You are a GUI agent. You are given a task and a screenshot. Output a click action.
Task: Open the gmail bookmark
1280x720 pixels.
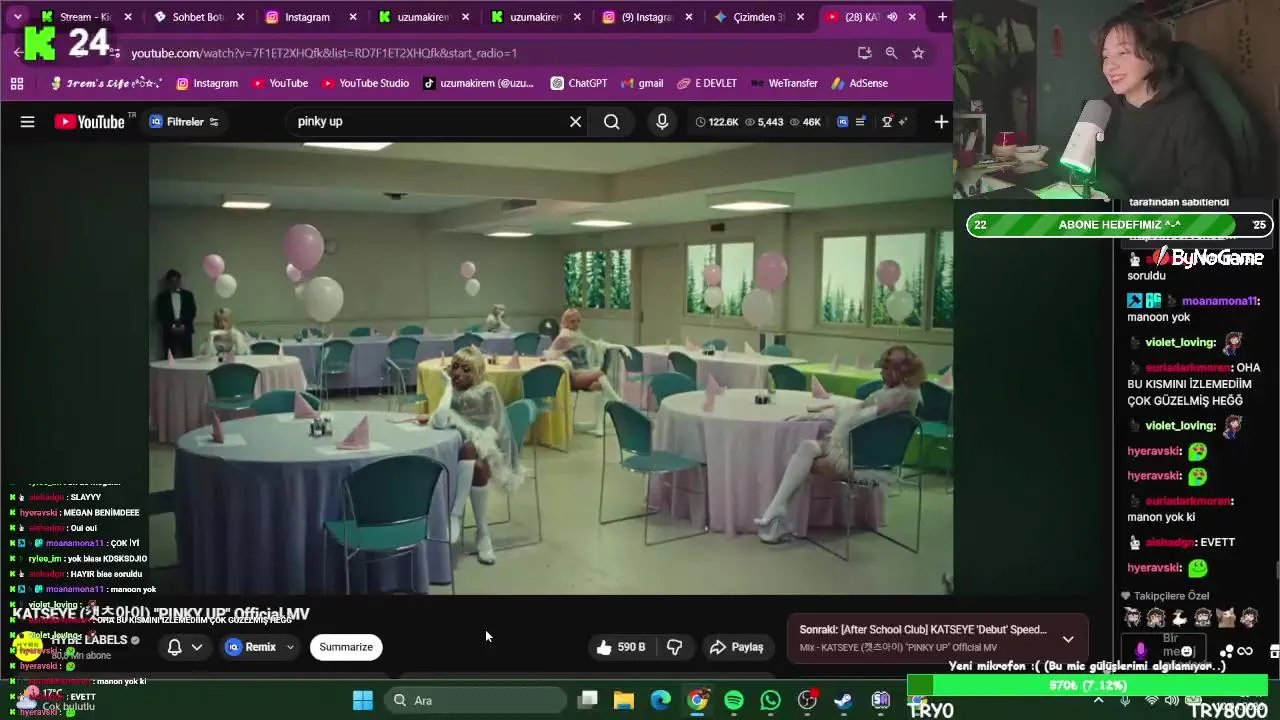pos(641,84)
